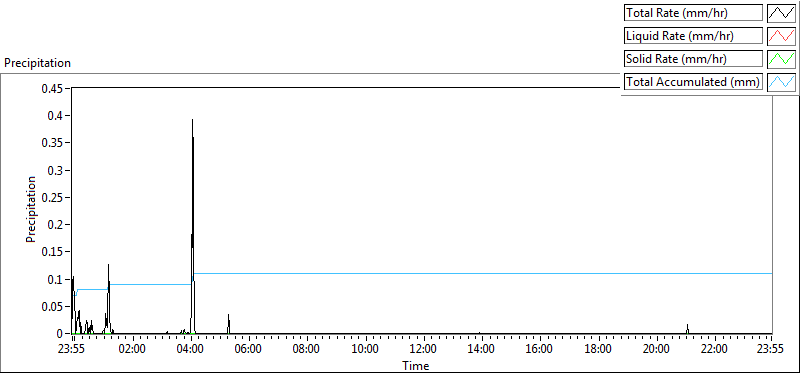Image resolution: width=800 pixels, height=373 pixels.
Task: Click the 12:00 time axis label
Action: [424, 350]
